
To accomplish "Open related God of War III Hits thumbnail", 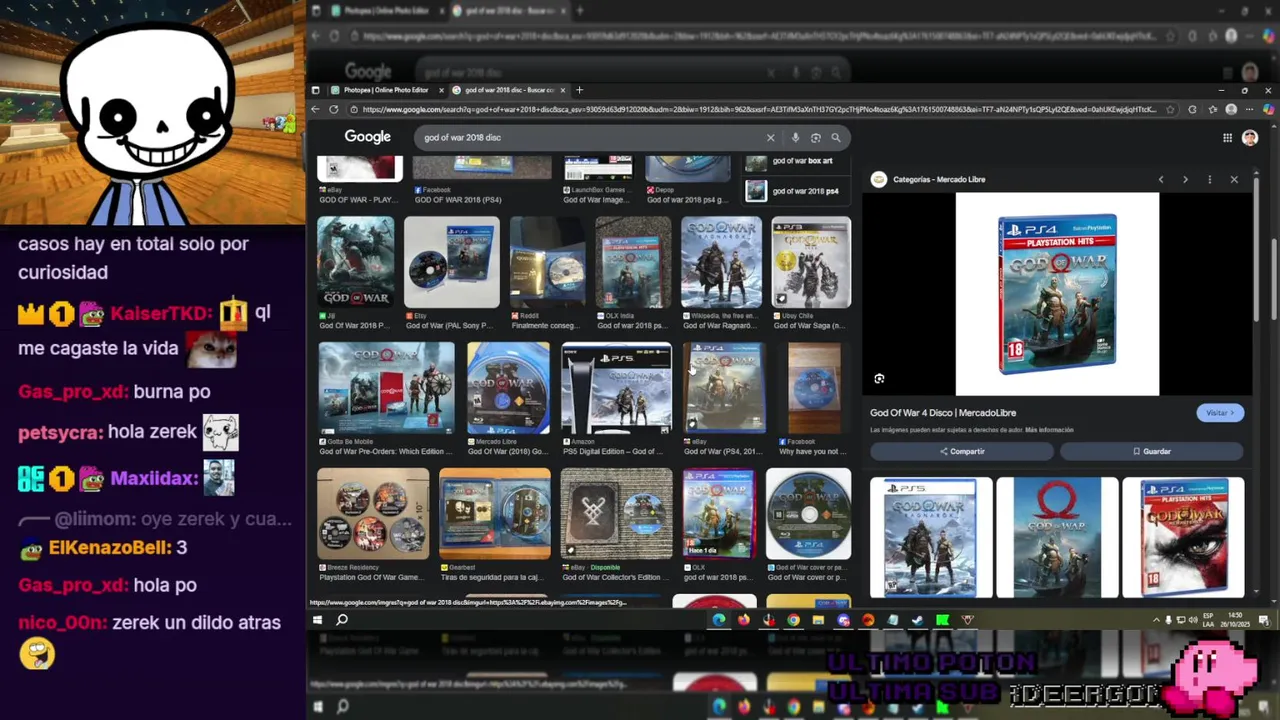I will tap(1183, 538).
